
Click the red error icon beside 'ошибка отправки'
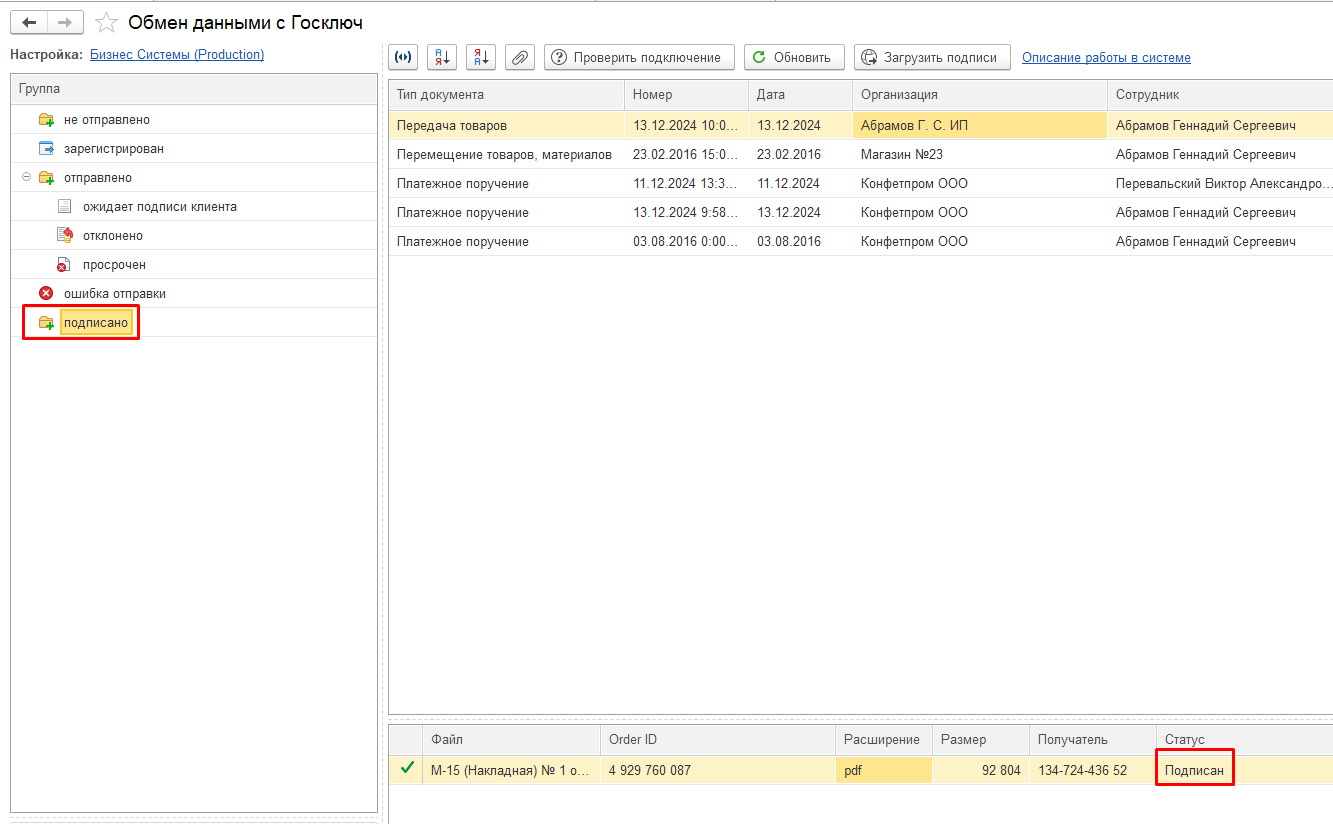coord(46,294)
